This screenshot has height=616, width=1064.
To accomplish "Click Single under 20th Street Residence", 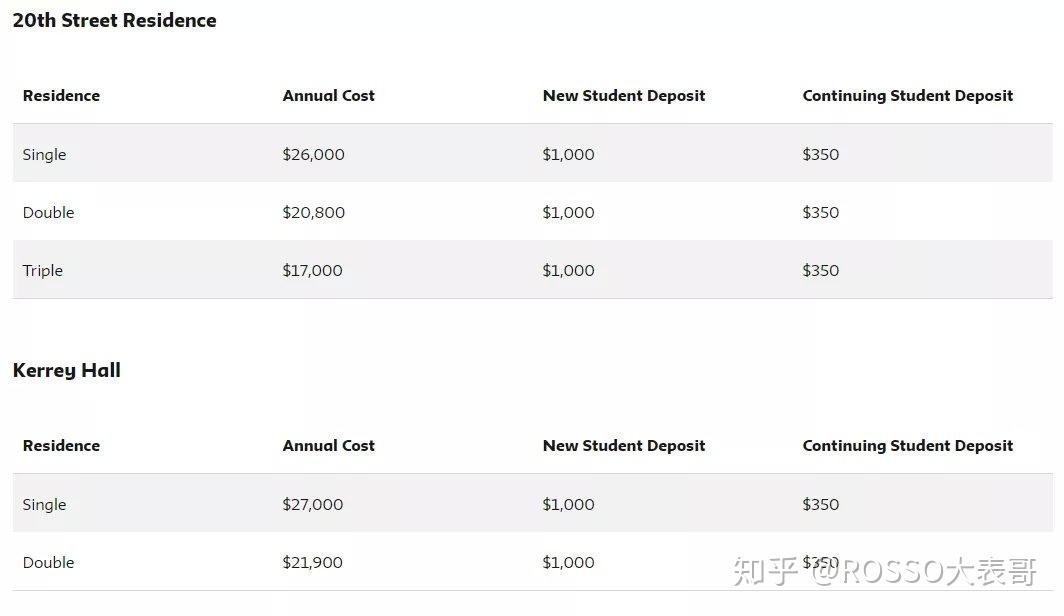I will (x=44, y=155).
